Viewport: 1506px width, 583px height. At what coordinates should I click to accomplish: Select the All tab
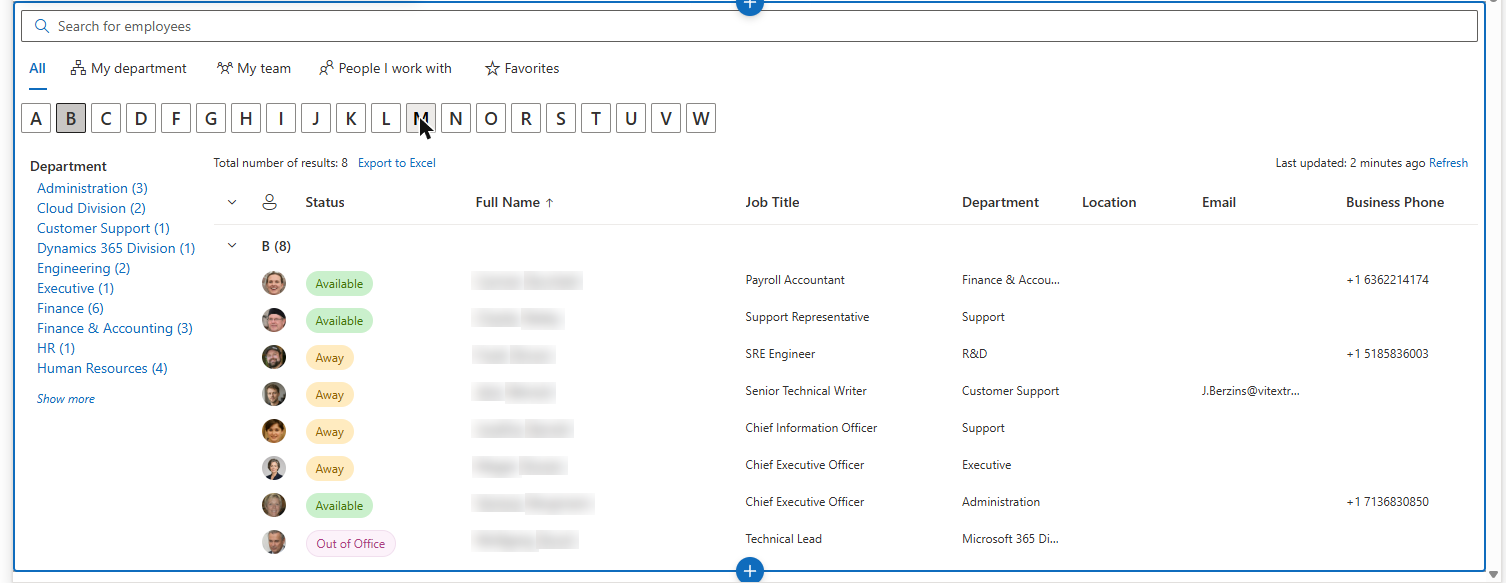pos(37,69)
